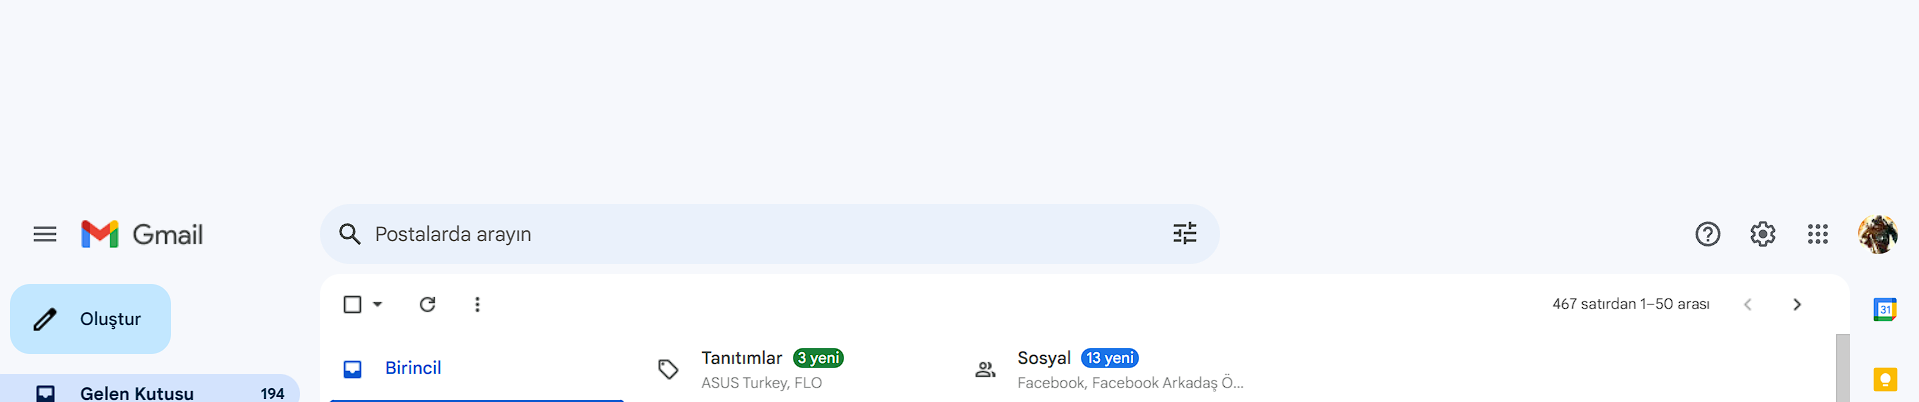Viewport: 1919px width, 402px height.
Task: Click the search magnifier icon
Action: pos(349,234)
